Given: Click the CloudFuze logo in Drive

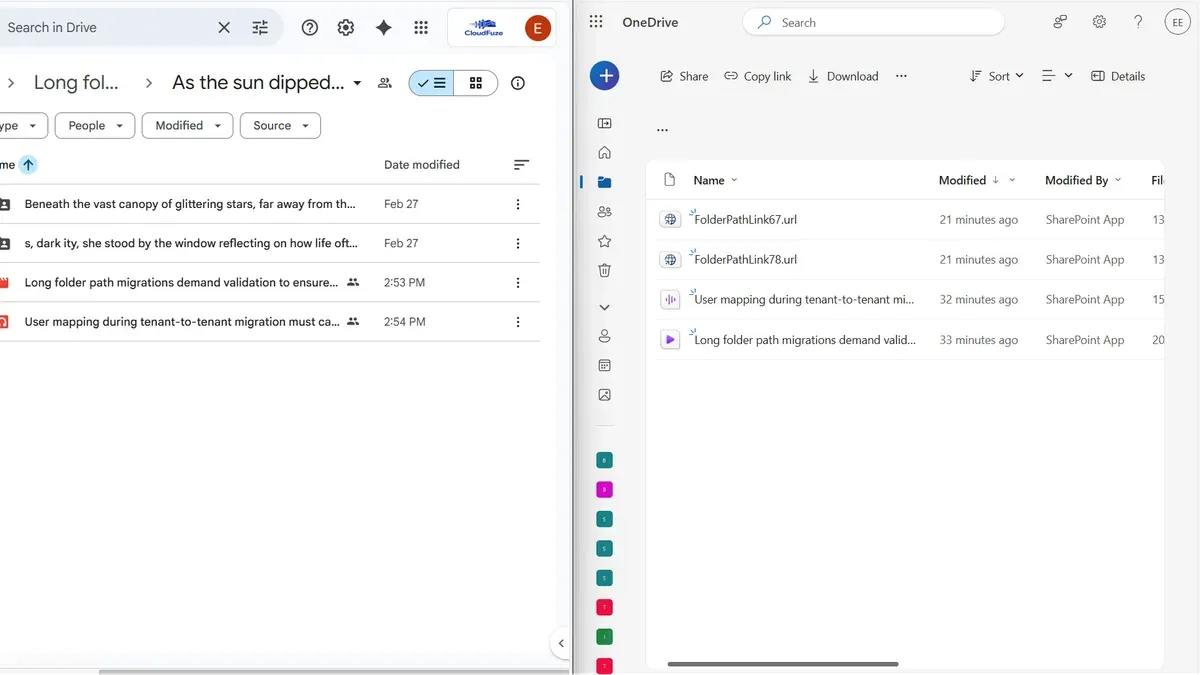Looking at the screenshot, I should (482, 28).
